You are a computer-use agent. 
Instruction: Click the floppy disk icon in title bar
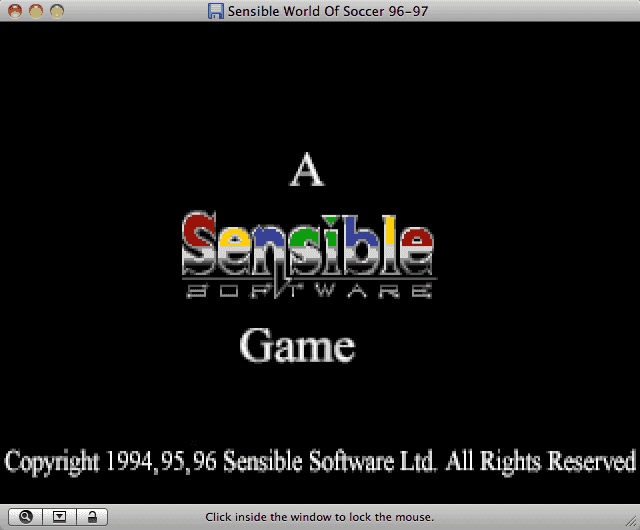pyautogui.click(x=216, y=11)
